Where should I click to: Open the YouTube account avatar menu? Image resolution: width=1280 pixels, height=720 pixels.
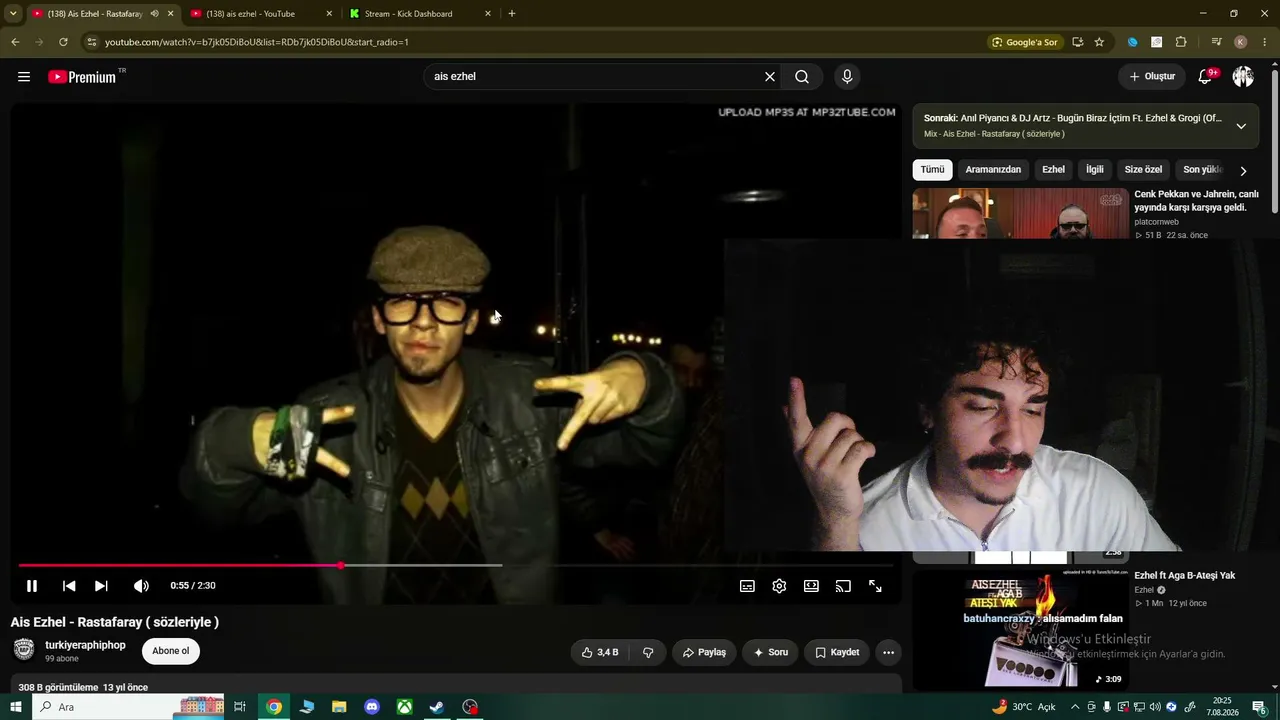pos(1243,77)
